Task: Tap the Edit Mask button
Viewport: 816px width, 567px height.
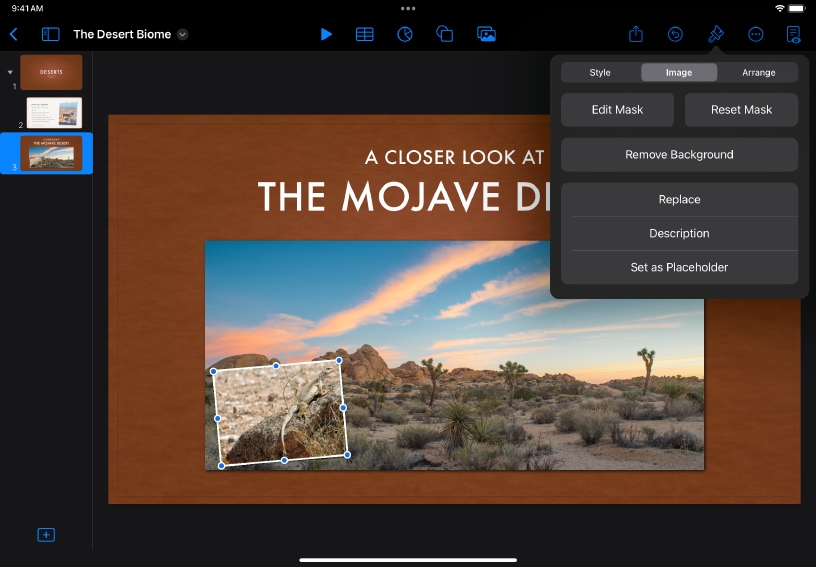Action: (617, 110)
